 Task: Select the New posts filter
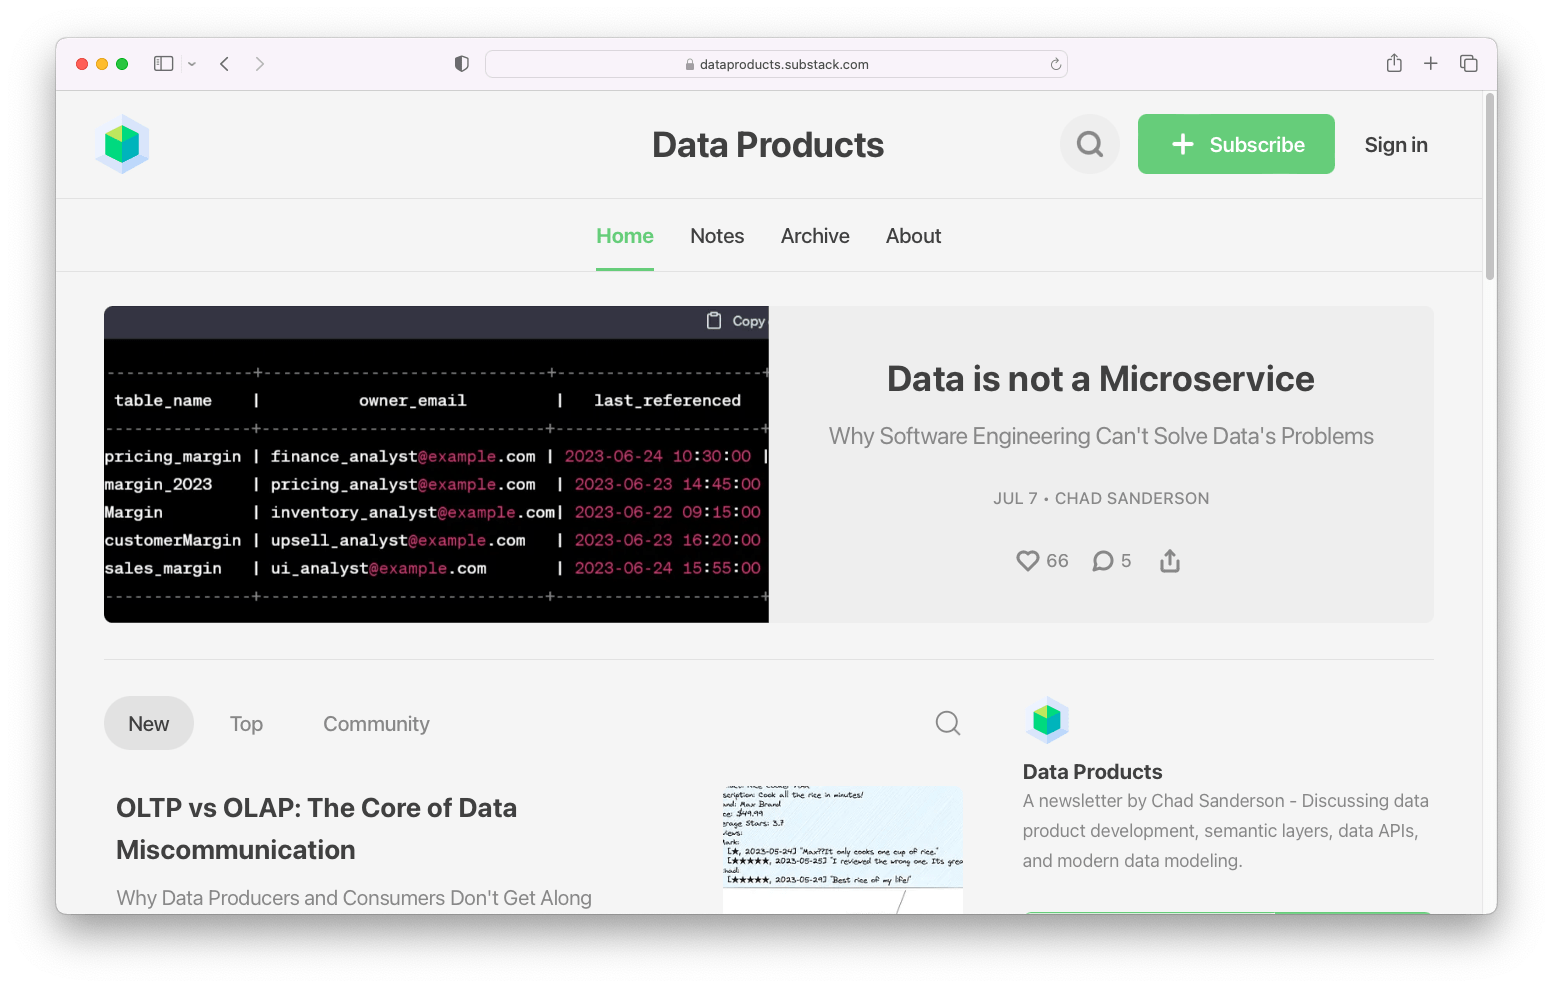pos(149,723)
